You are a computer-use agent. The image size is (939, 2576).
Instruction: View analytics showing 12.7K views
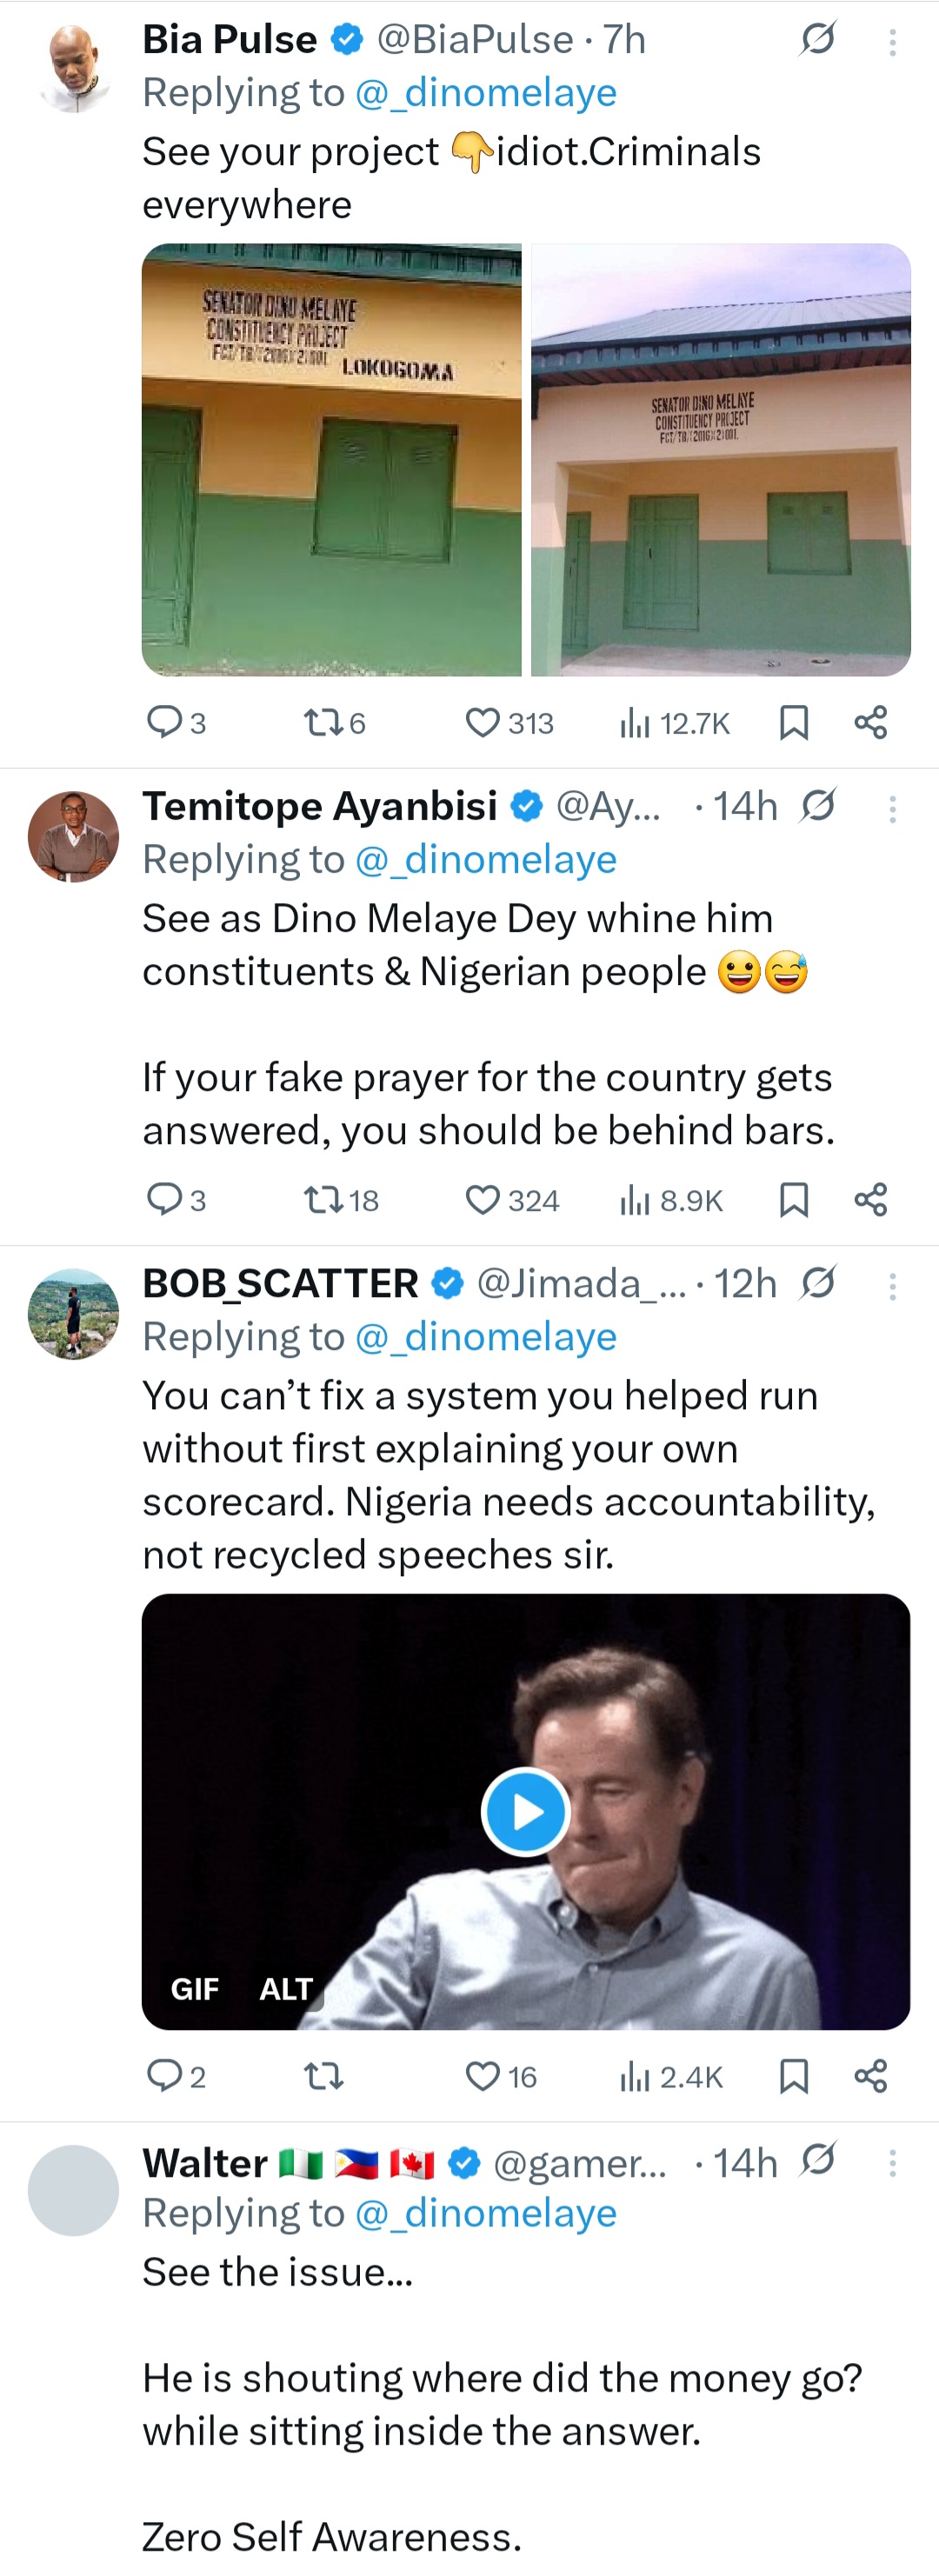coord(672,723)
